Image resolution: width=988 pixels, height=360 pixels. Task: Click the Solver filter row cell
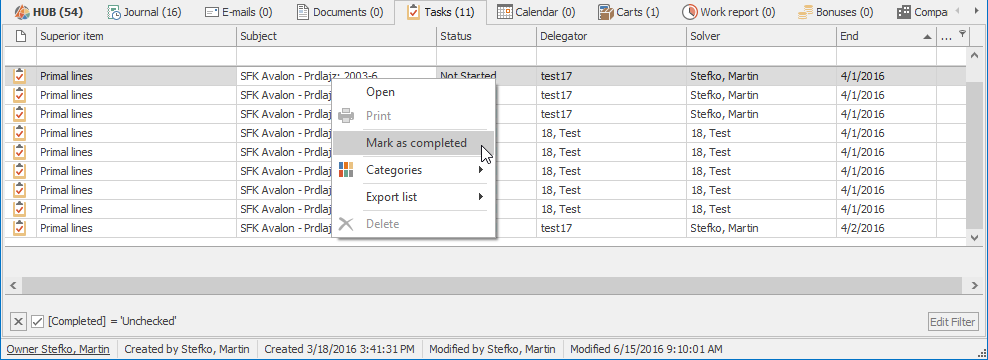[x=761, y=56]
